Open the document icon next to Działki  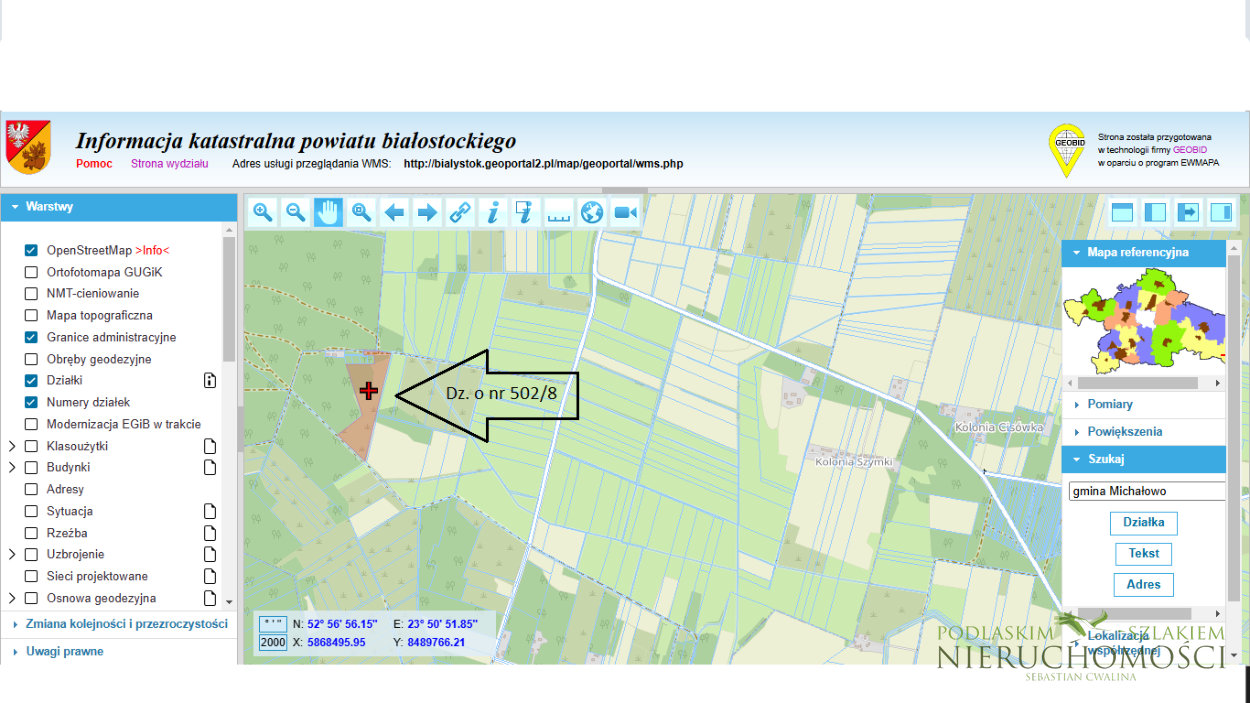tap(209, 380)
